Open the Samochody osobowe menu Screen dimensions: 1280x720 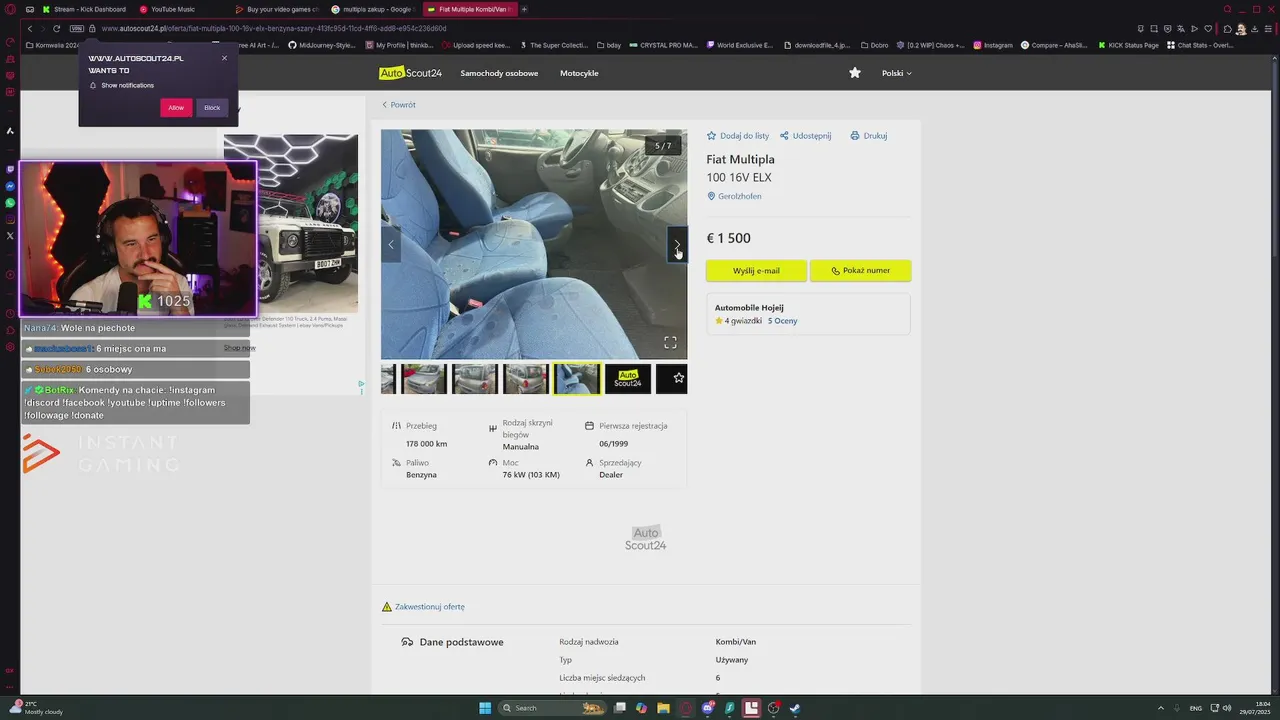(499, 73)
